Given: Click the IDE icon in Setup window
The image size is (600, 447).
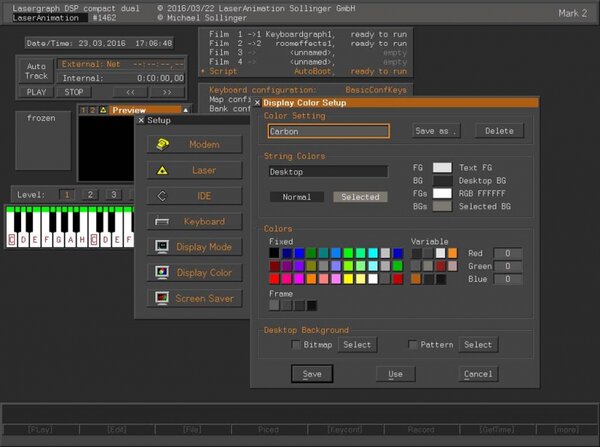Looking at the screenshot, I should (x=162, y=196).
